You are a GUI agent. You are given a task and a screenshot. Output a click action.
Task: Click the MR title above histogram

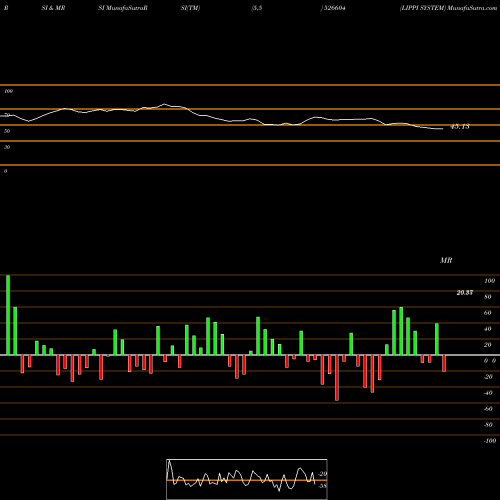click(446, 260)
